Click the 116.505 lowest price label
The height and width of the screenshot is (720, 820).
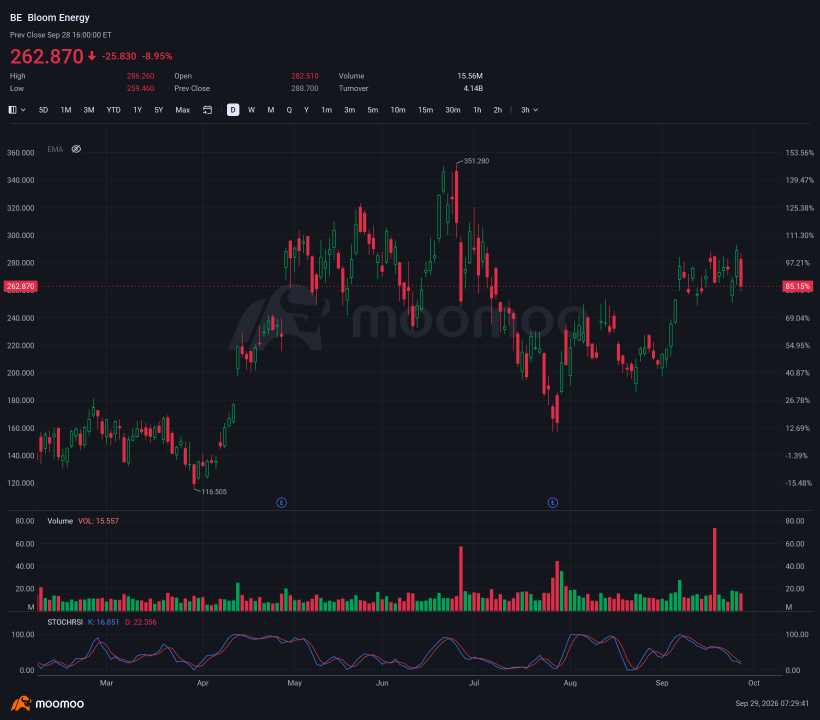[214, 492]
